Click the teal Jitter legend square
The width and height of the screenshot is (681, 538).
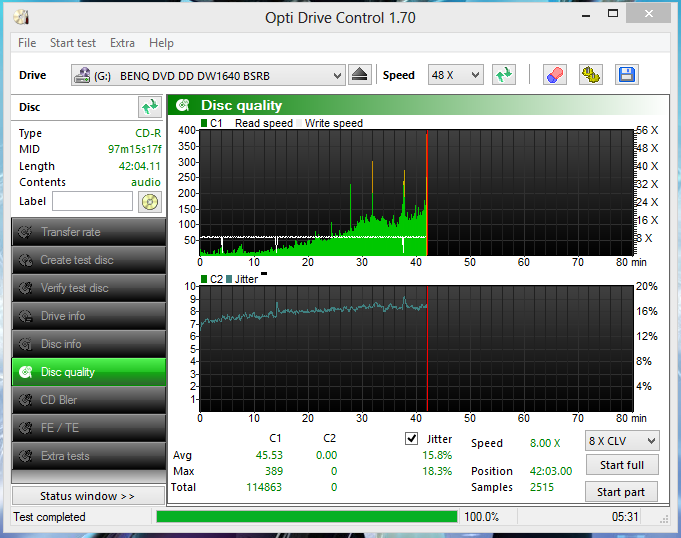[x=229, y=279]
